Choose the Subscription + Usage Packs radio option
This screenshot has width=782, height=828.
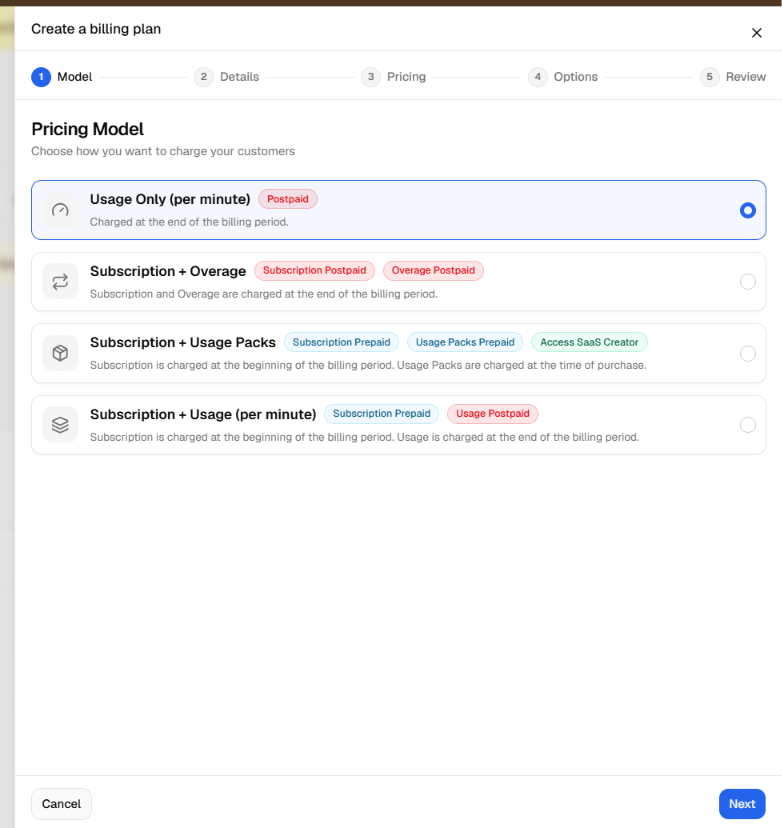pos(747,353)
